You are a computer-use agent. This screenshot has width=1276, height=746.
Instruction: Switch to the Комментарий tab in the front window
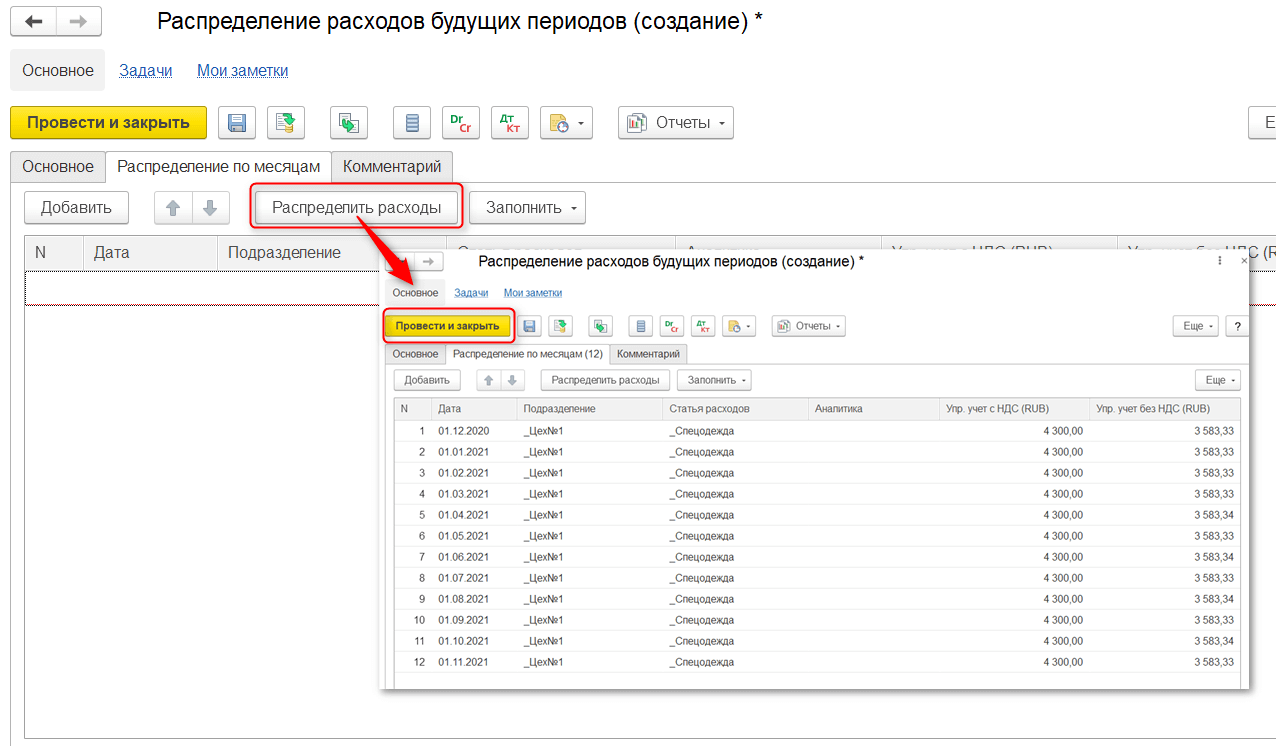tap(648, 354)
